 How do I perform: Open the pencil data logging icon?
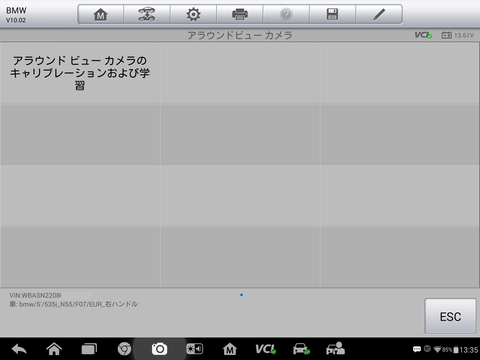coord(379,14)
